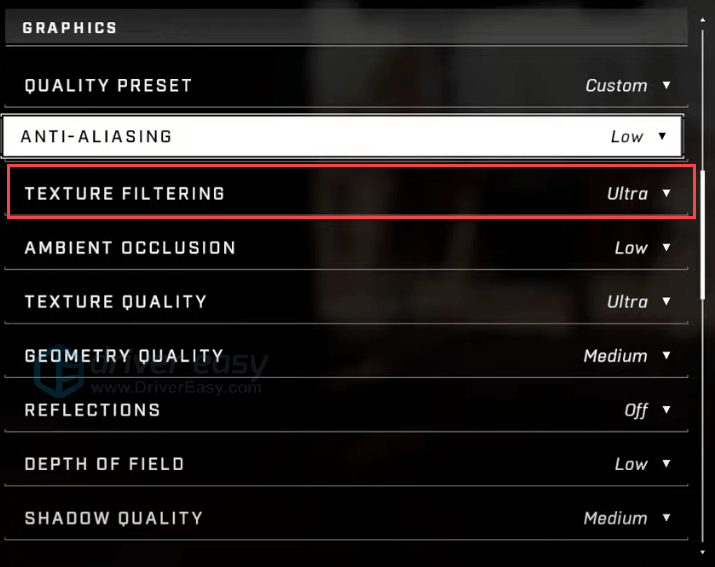Expand the Anti-Aliasing dropdown arrow
The height and width of the screenshot is (567, 715).
(662, 136)
